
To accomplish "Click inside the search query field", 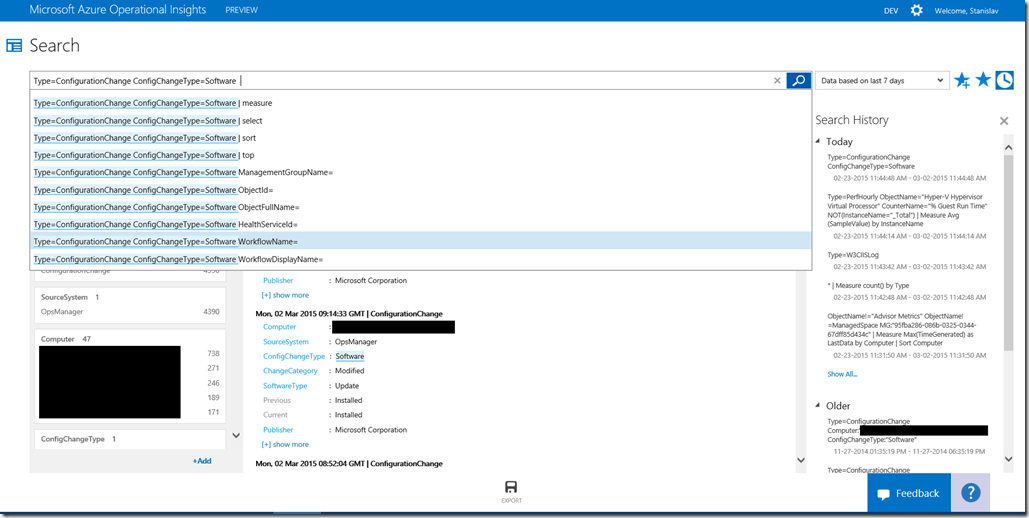I will [x=500, y=81].
